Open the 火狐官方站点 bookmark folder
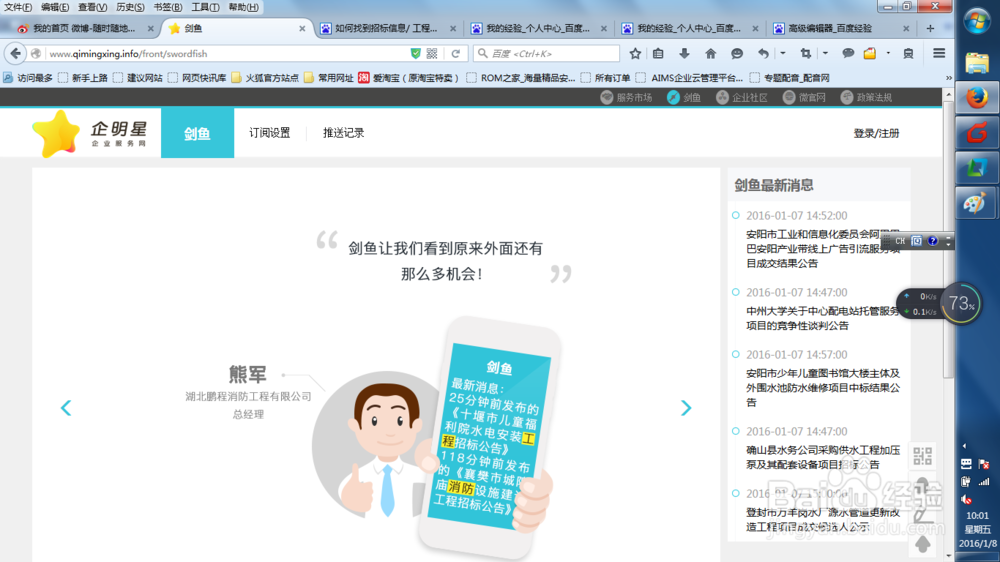 tap(265, 78)
